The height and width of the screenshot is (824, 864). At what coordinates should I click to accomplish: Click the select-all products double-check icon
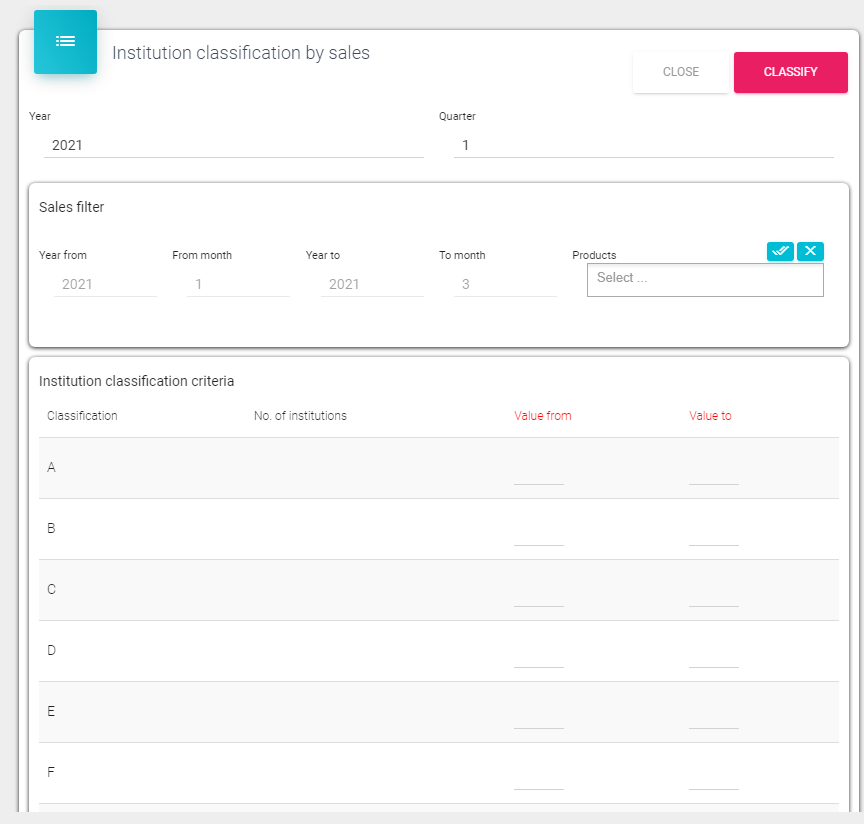click(x=780, y=251)
